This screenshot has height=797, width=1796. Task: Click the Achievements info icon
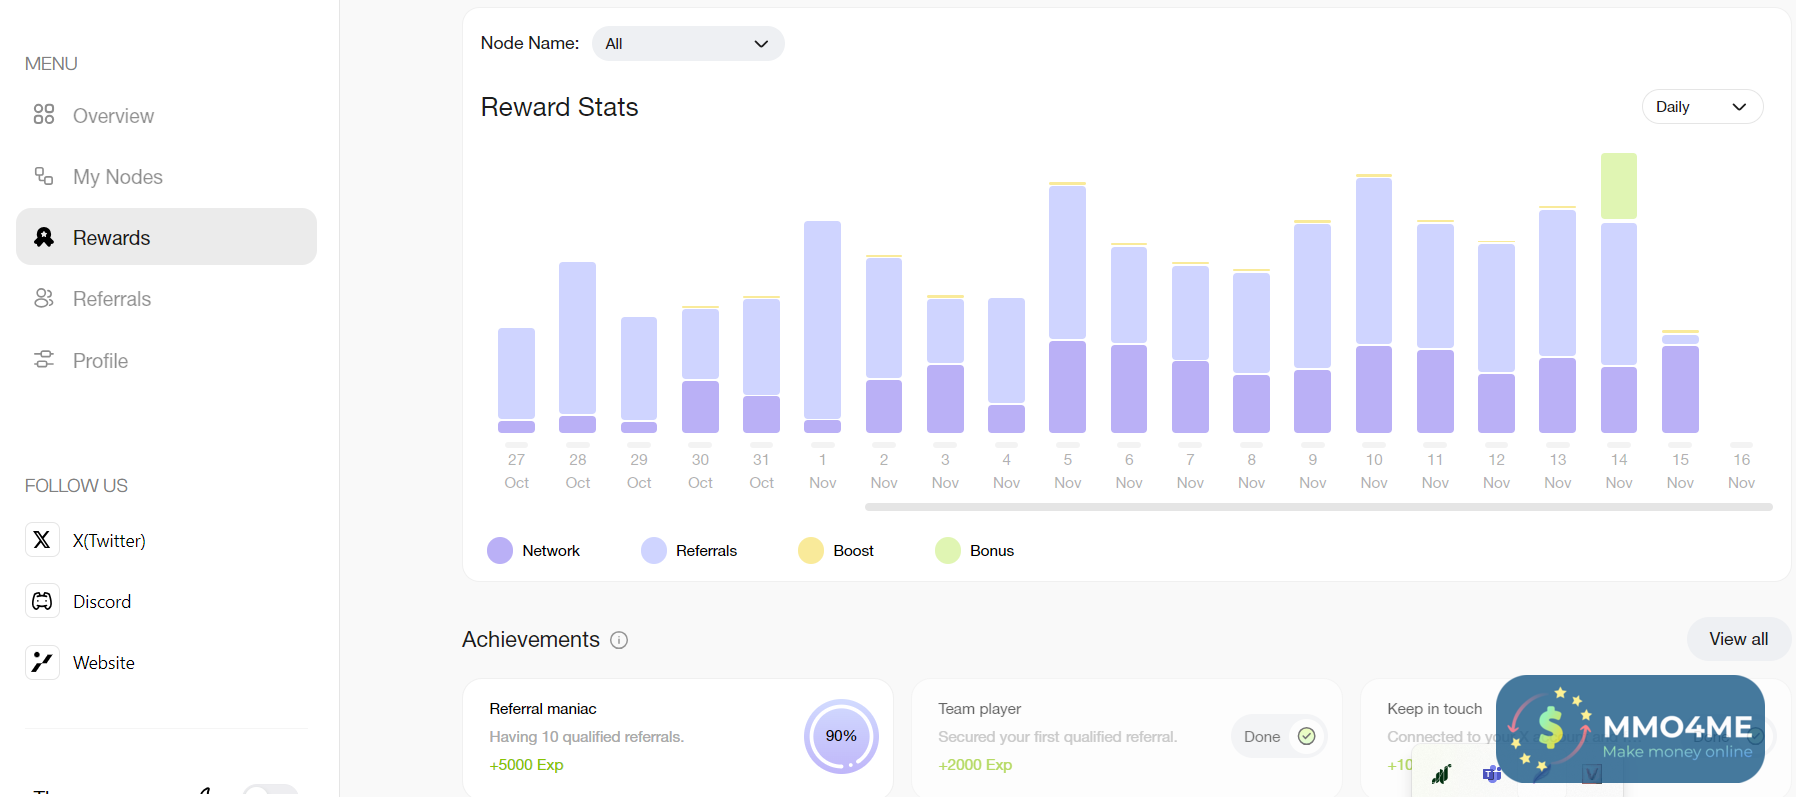[x=619, y=640]
